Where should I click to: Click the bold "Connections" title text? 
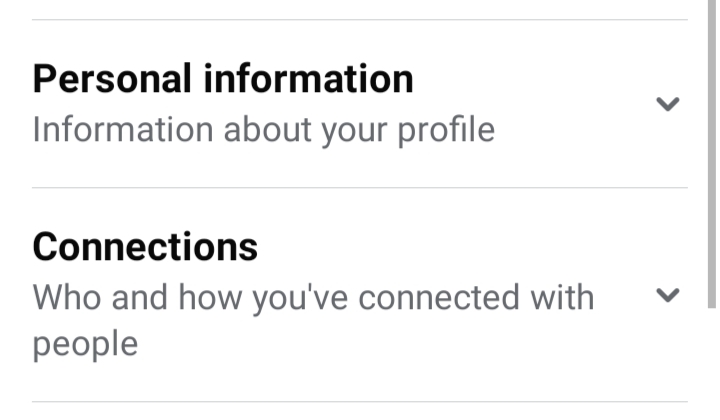point(145,246)
